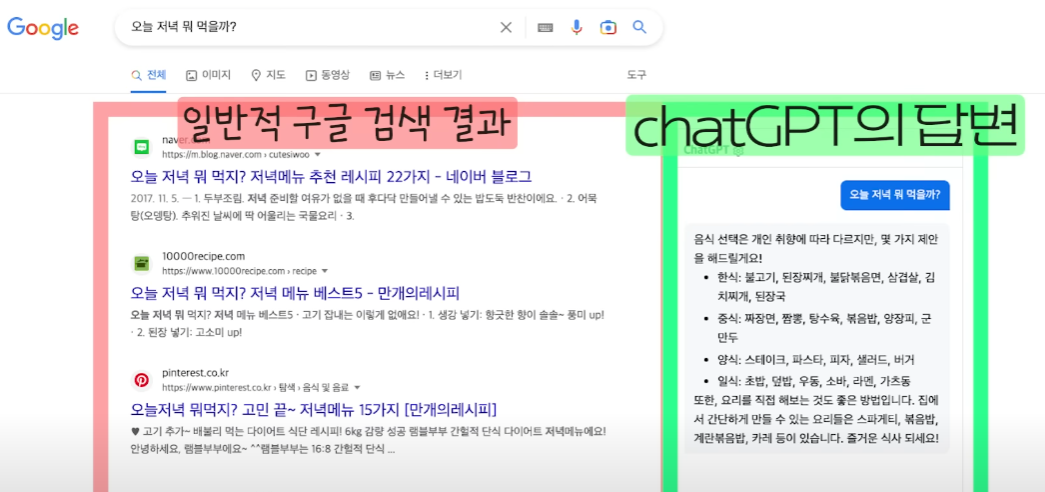1045x492 pixels.
Task: Click the search box containing 오늘 저녁 뭐 먹을까?
Action: click(x=389, y=27)
